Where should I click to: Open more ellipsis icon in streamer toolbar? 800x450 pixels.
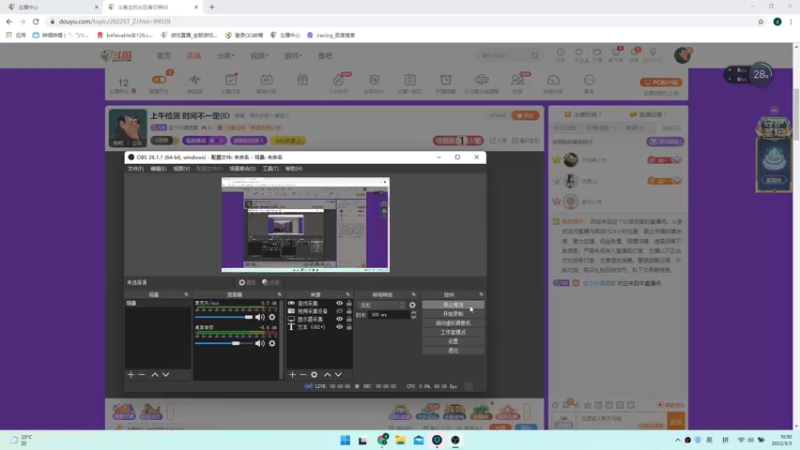[x=589, y=80]
